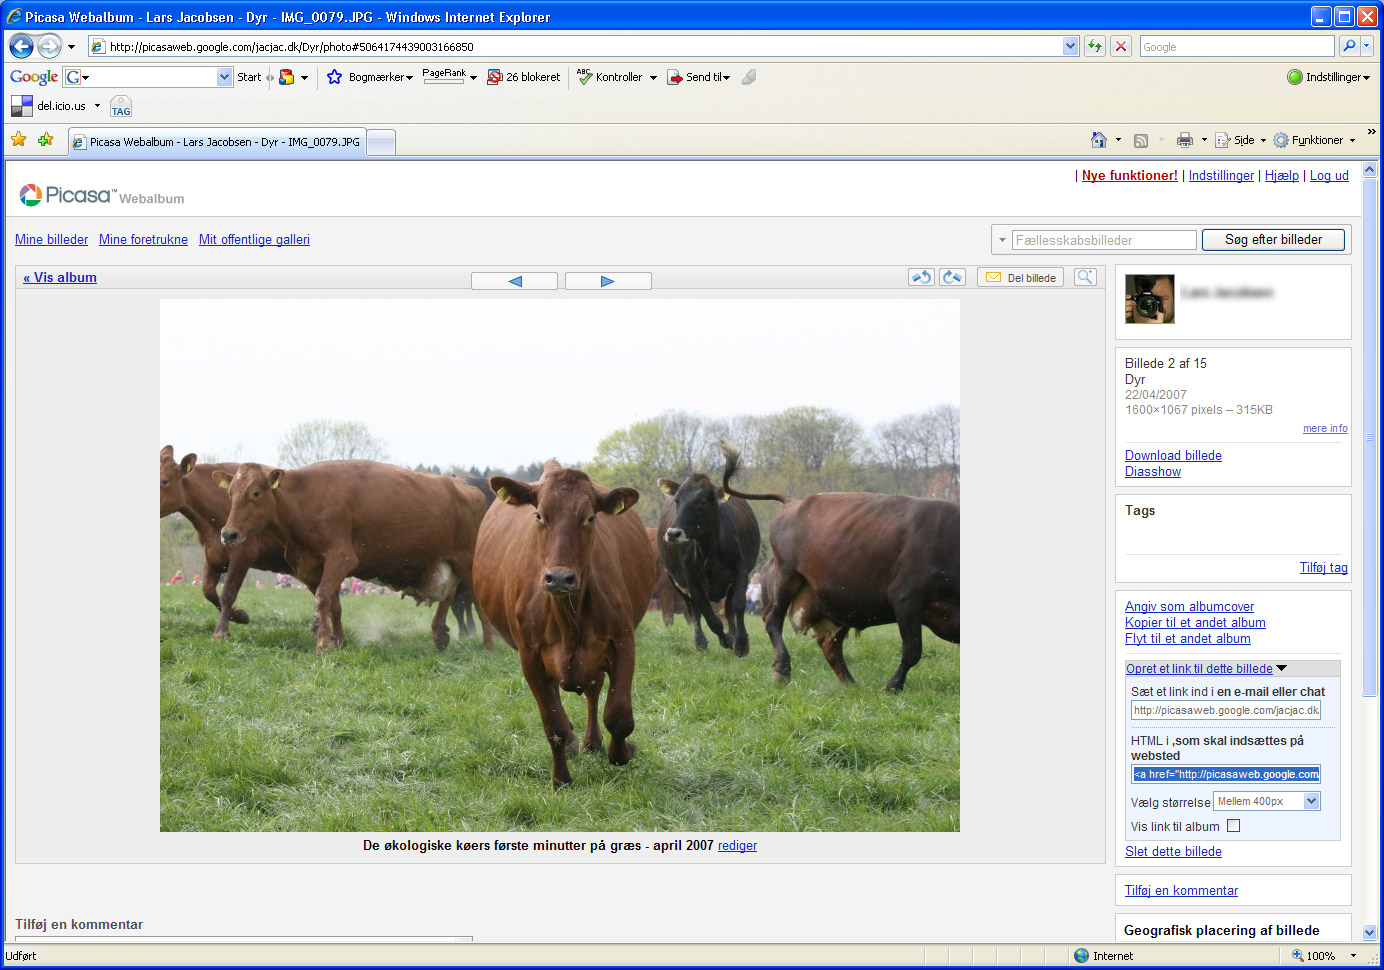The width and height of the screenshot is (1384, 970).
Task: Open the Home page icon
Action: point(1098,140)
